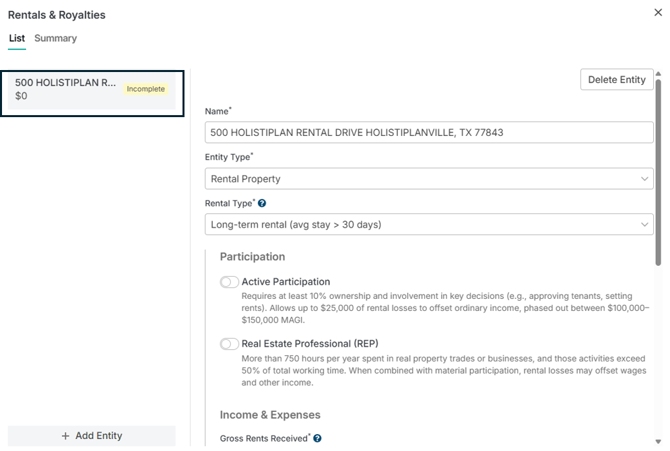Click the Income & Expenses heading
This screenshot has height=451, width=670.
click(270, 415)
